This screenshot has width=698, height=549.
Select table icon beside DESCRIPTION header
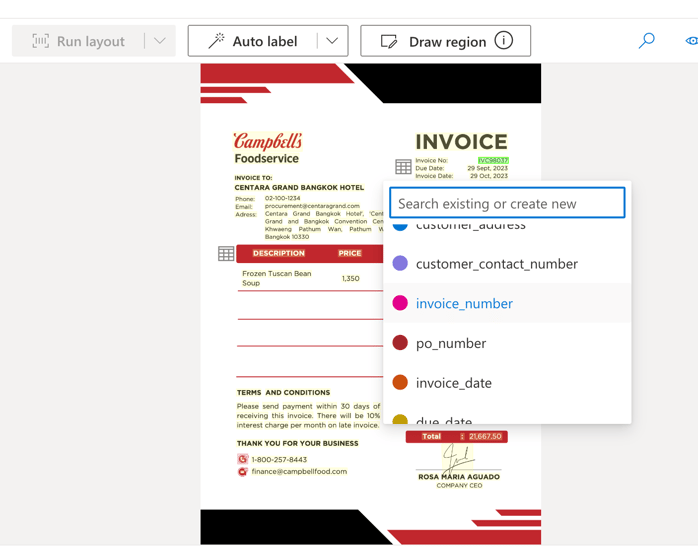226,254
